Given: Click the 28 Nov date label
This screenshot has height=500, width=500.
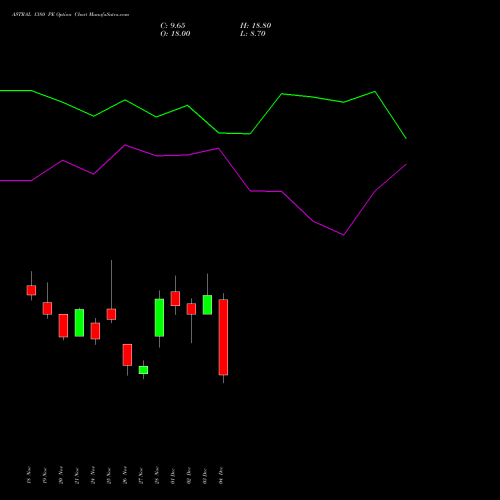Looking at the screenshot, I should (x=157, y=475).
